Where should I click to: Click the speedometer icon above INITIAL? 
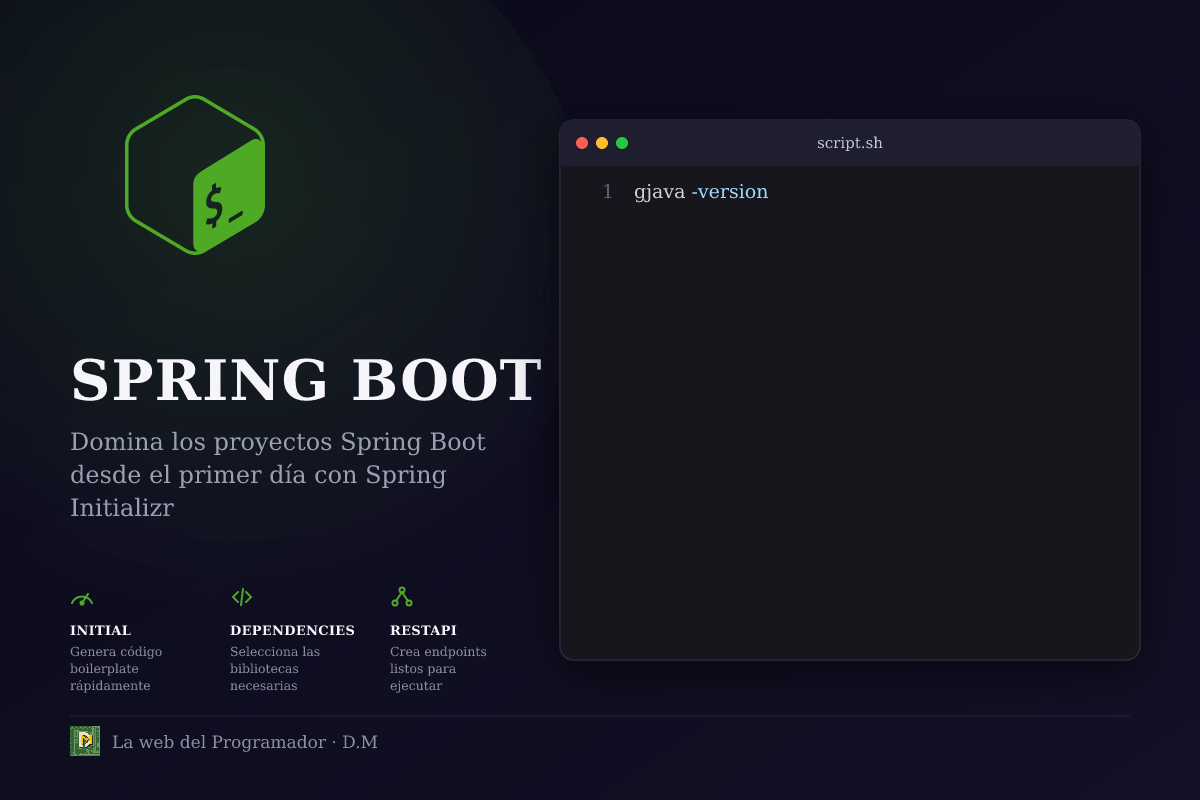coord(82,598)
